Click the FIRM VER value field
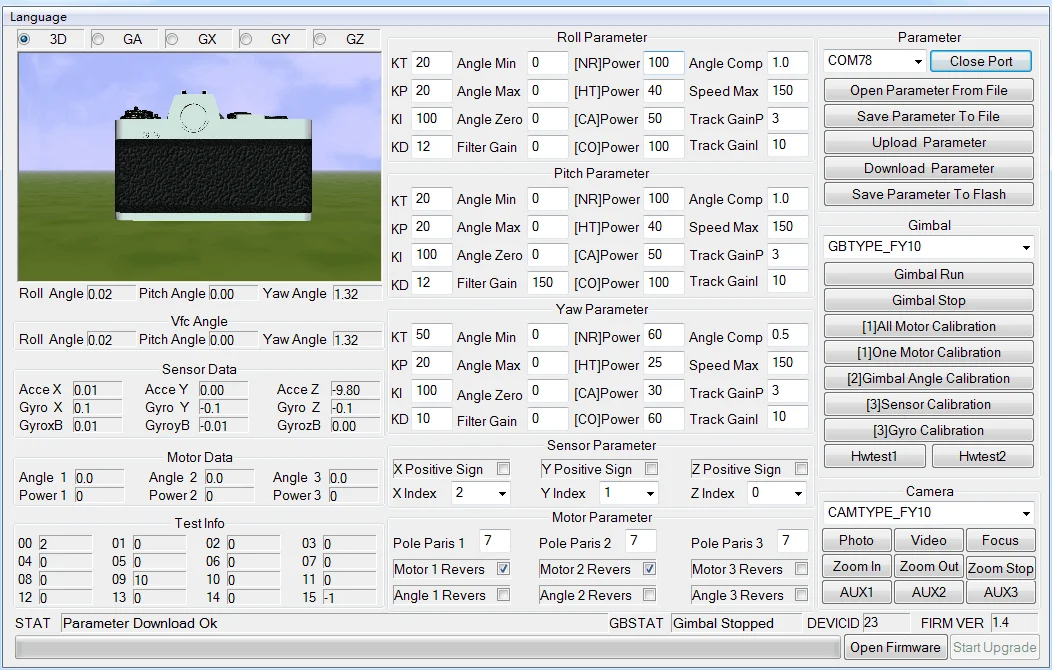The image size is (1052, 670). [x=1014, y=623]
